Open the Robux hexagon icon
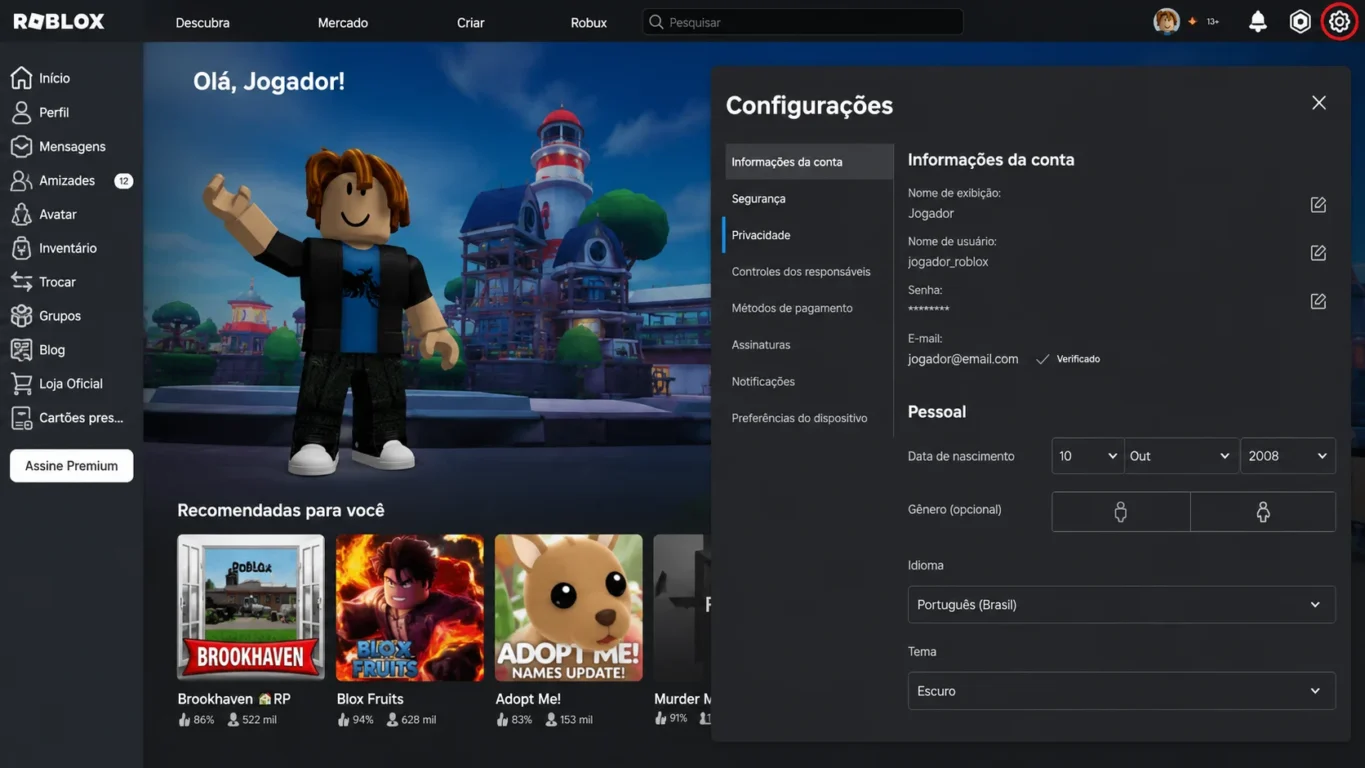 tap(1299, 21)
